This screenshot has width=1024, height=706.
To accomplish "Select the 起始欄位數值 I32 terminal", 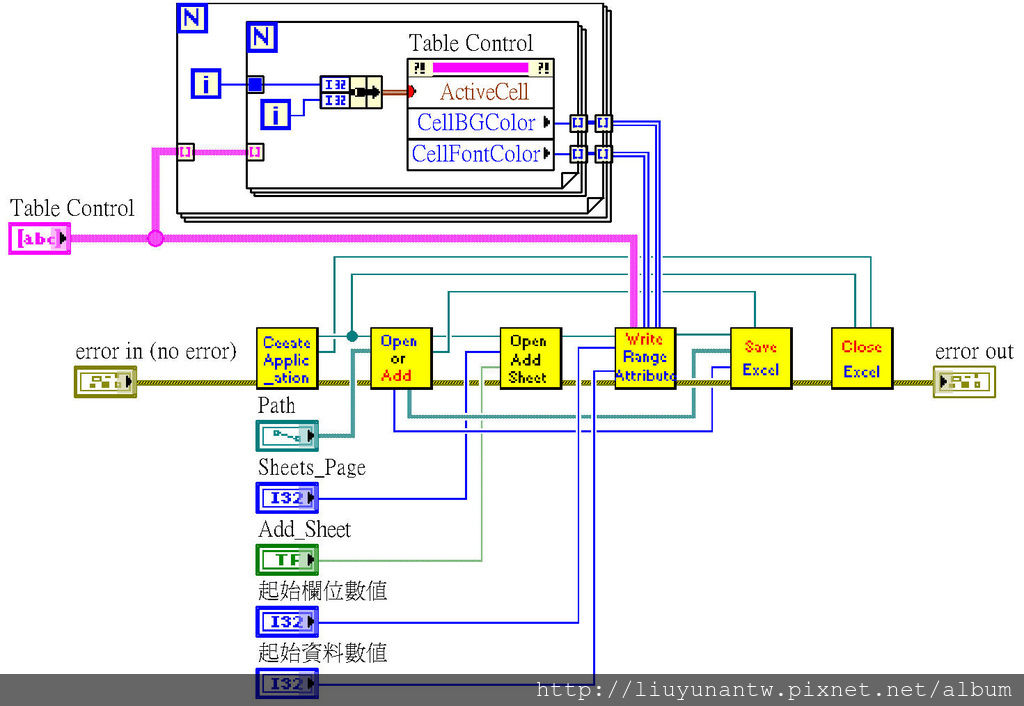I will click(x=287, y=622).
